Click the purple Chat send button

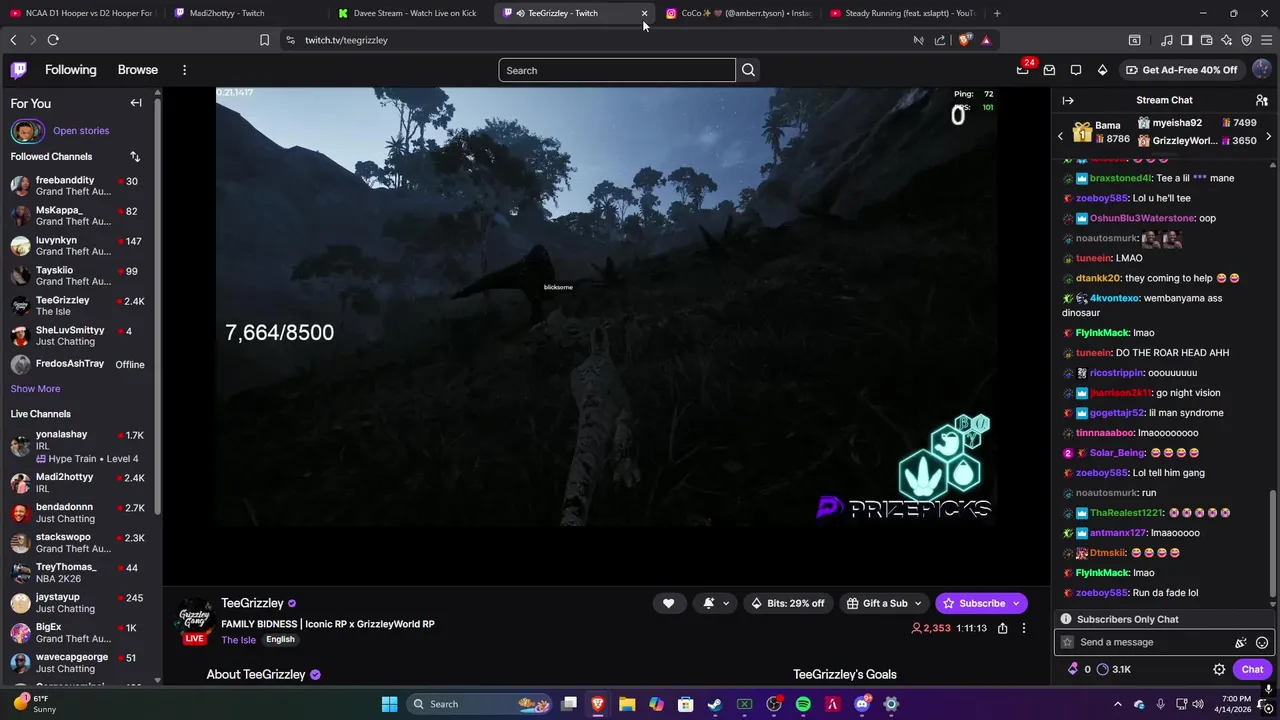tap(1252, 669)
